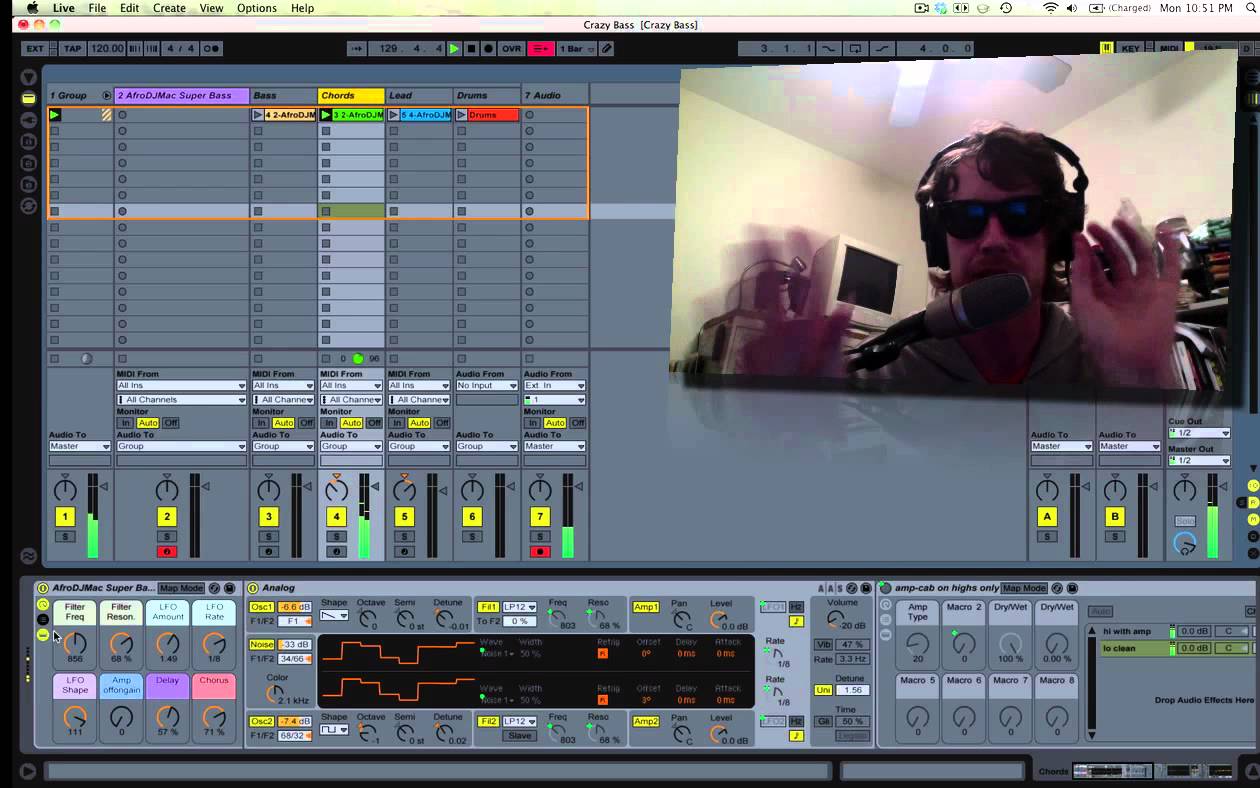
Task: Hot-swap the amp-cab rack preset
Action: (1057, 588)
